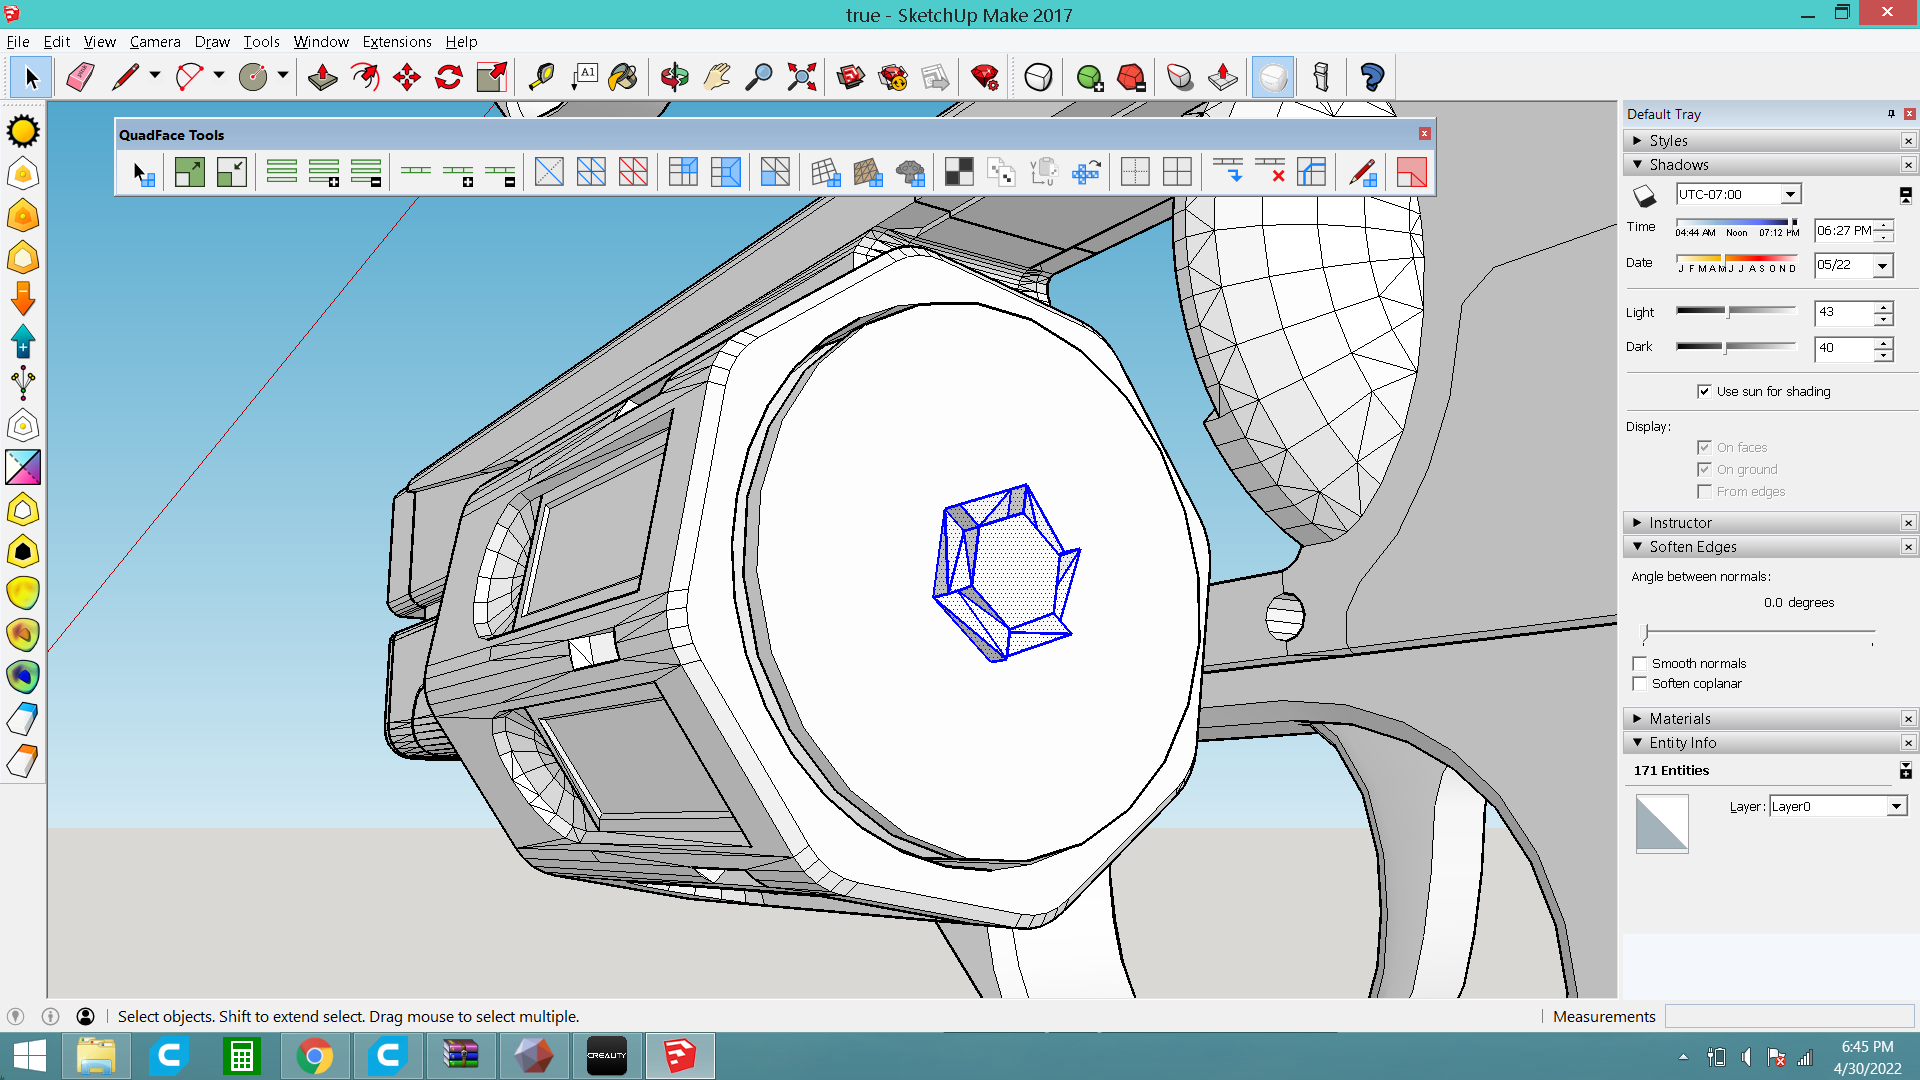Select the Orbit tool
The height and width of the screenshot is (1080, 1920).
pyautogui.click(x=675, y=77)
